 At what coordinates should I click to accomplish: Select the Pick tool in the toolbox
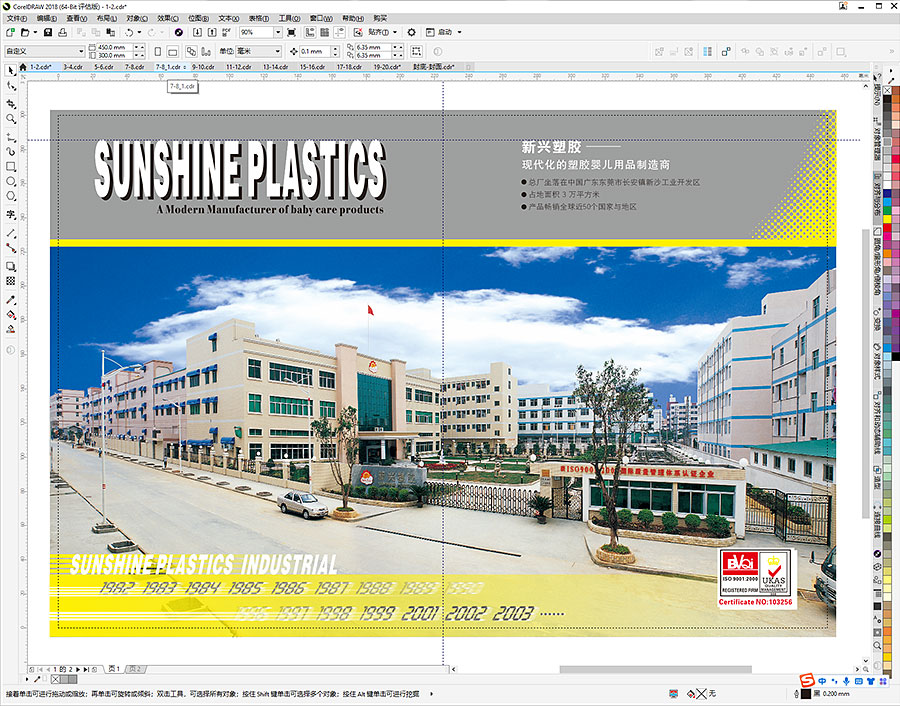coord(11,72)
